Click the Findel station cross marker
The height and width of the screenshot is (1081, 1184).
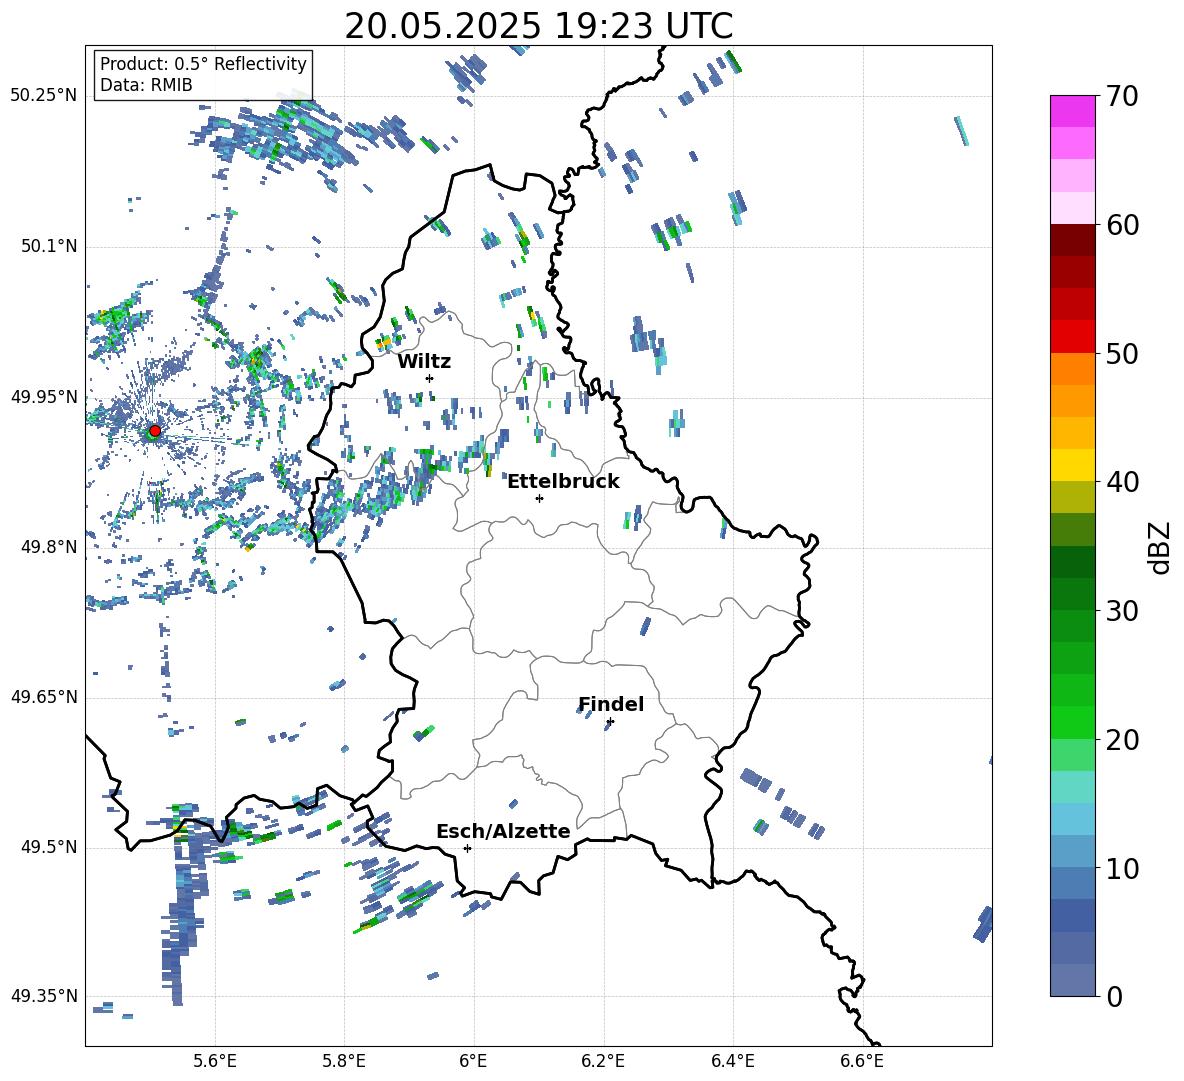pyautogui.click(x=610, y=722)
